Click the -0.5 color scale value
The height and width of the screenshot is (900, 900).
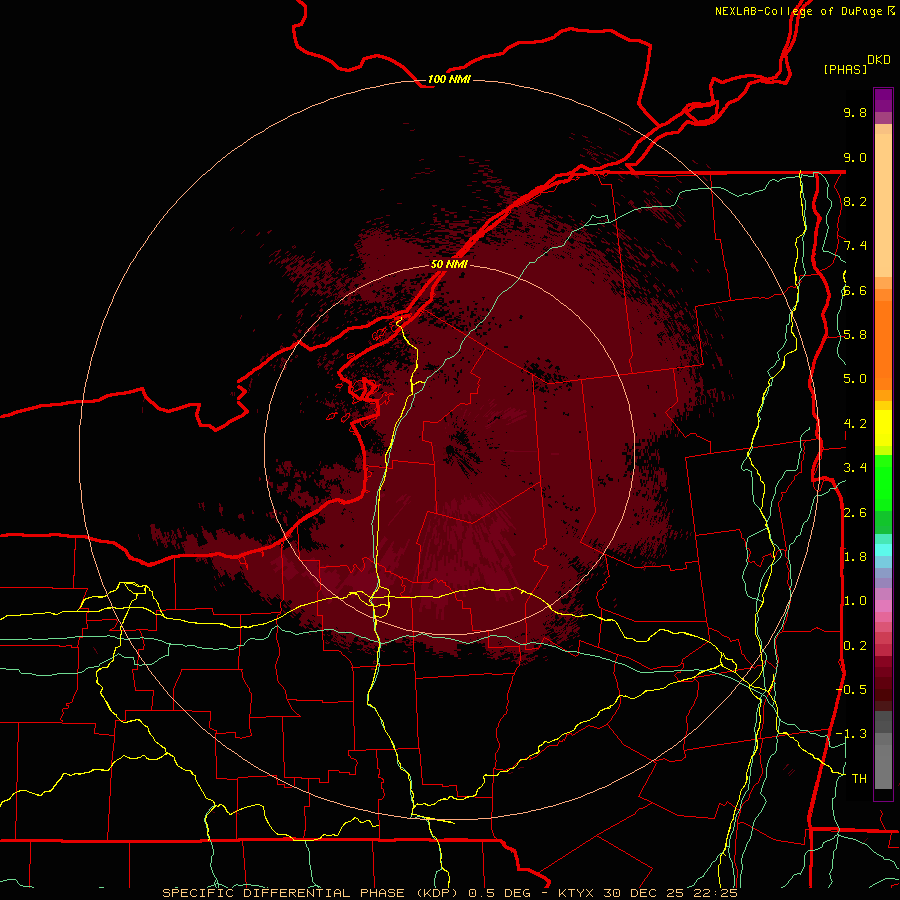851,689
